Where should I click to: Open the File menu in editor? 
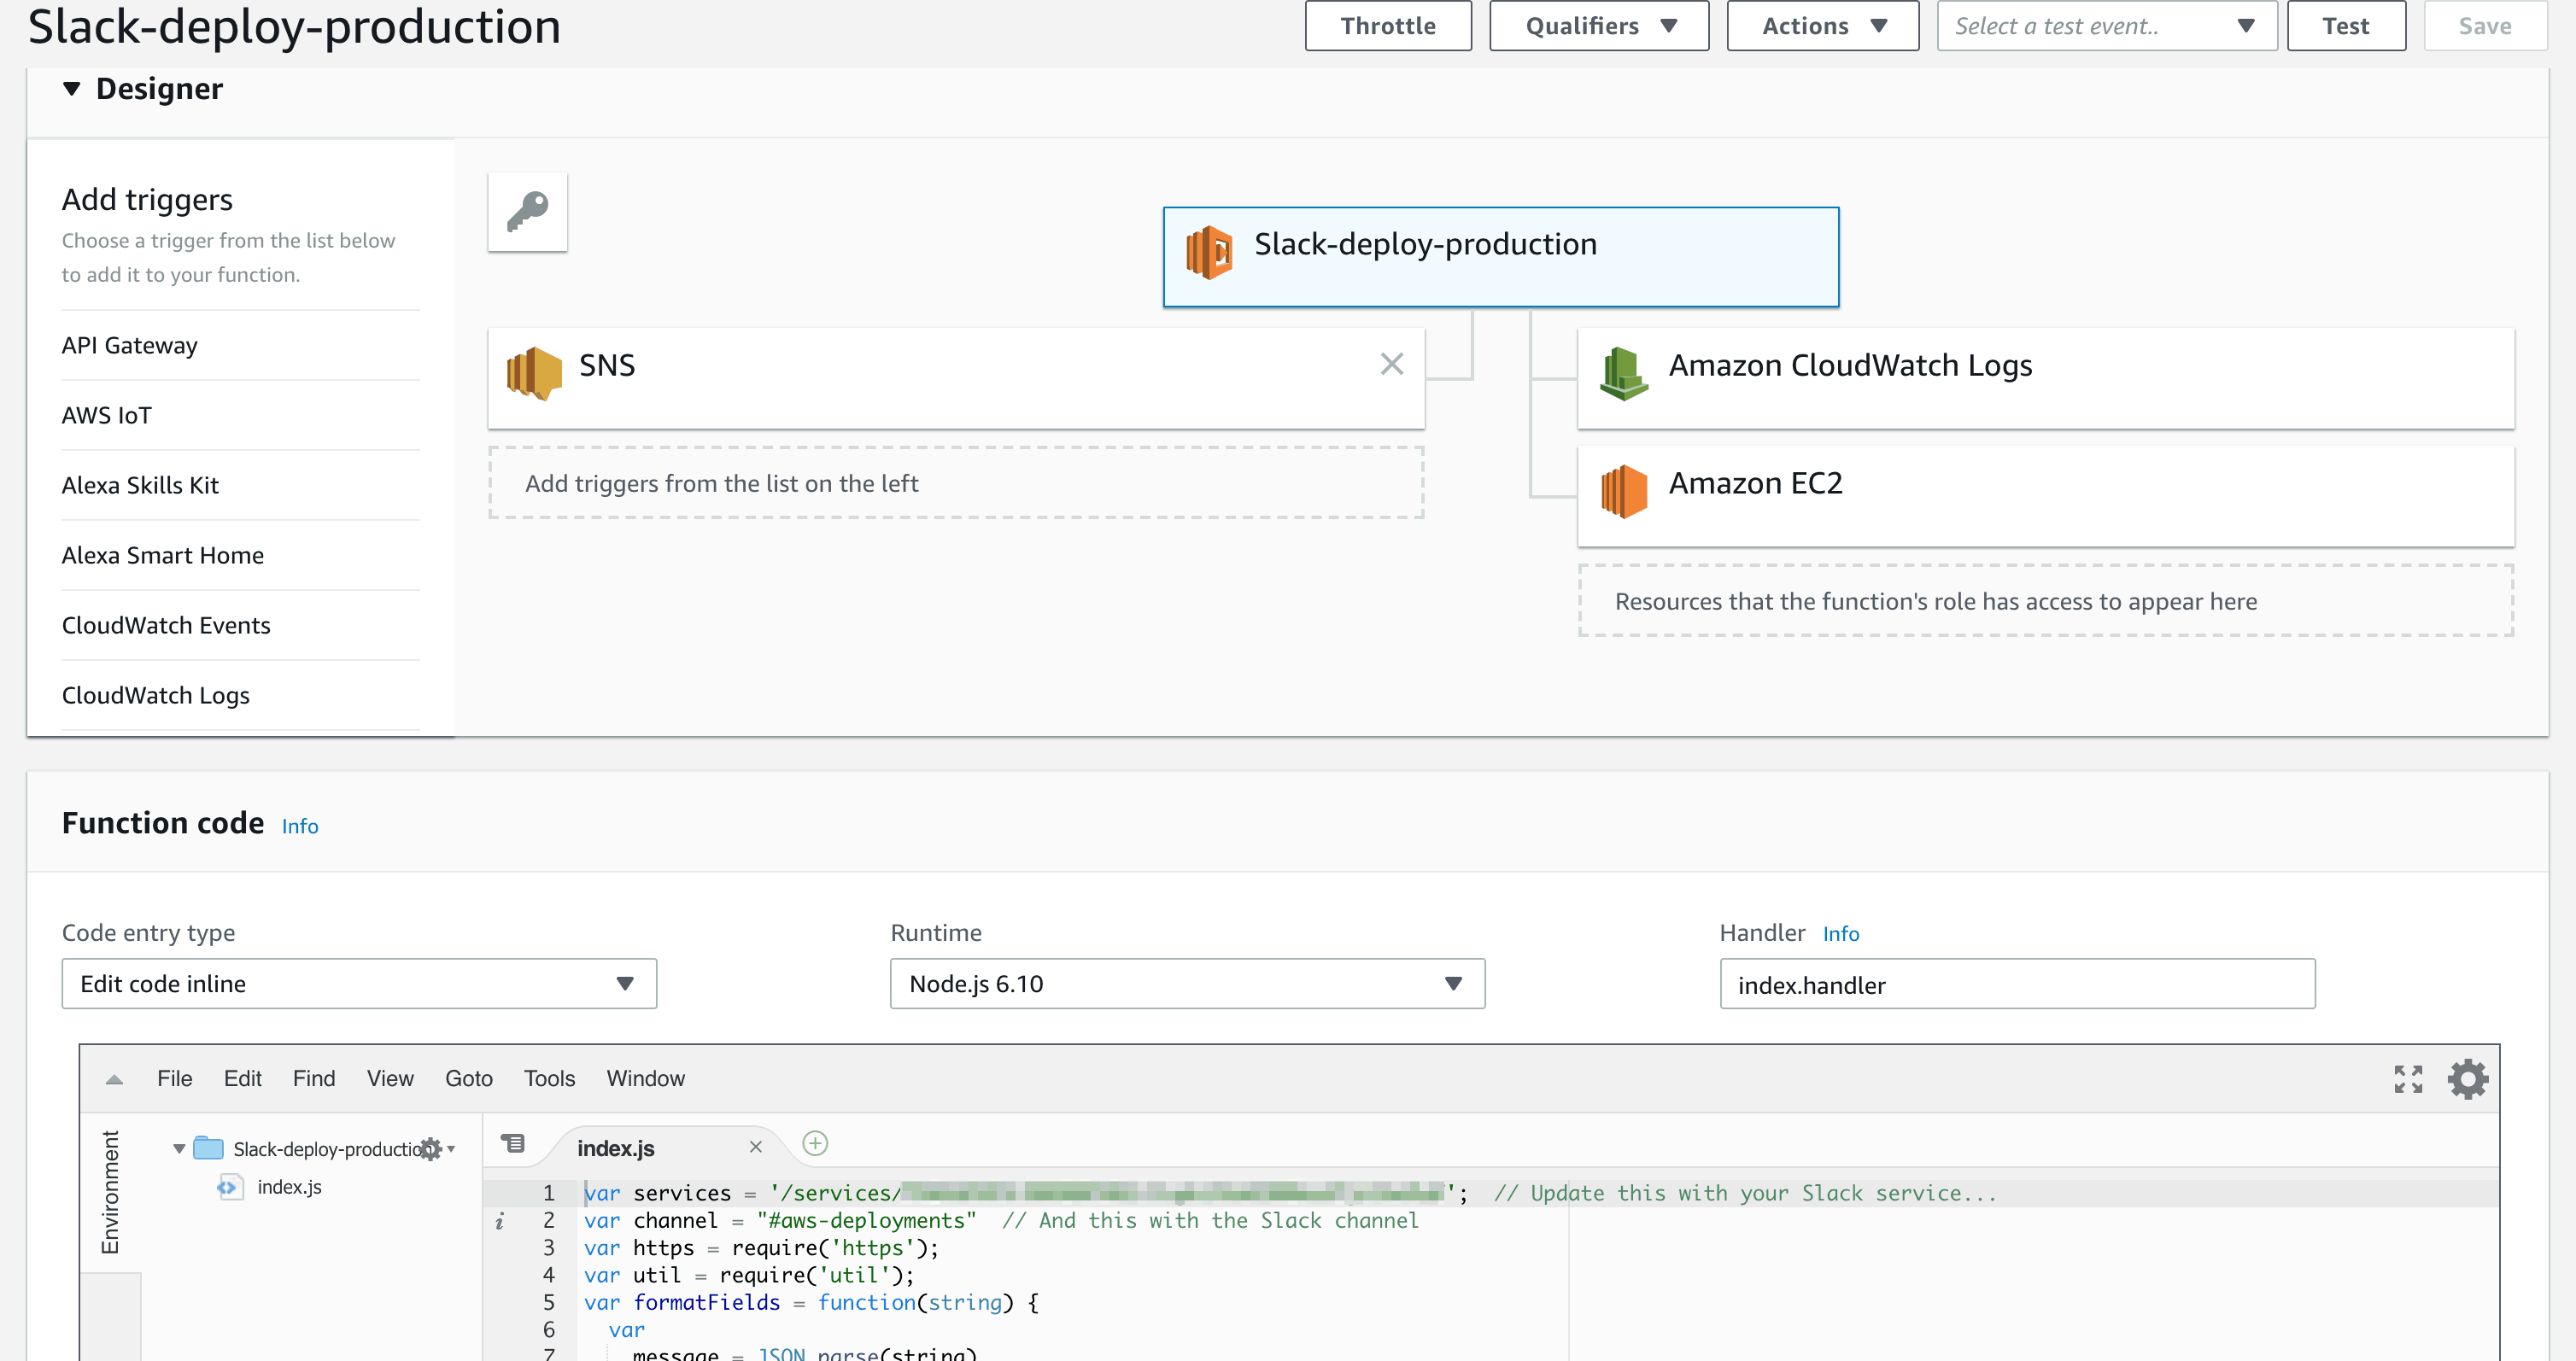174,1079
